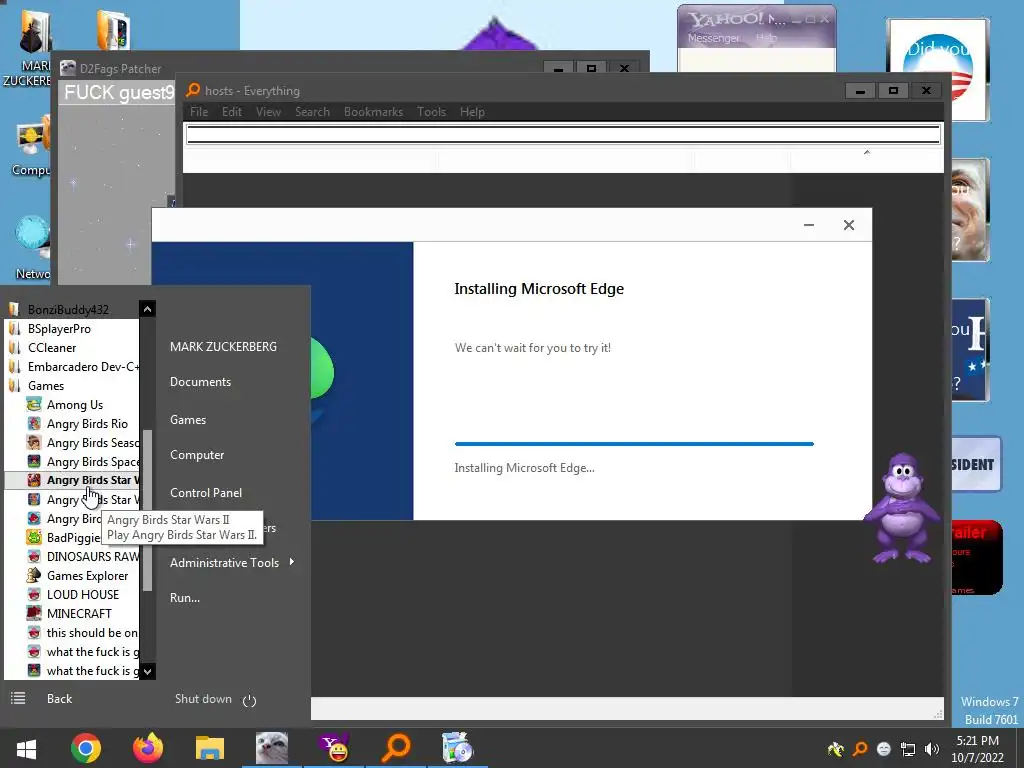Open Among Us game entry
The width and height of the screenshot is (1024, 768).
click(x=74, y=405)
